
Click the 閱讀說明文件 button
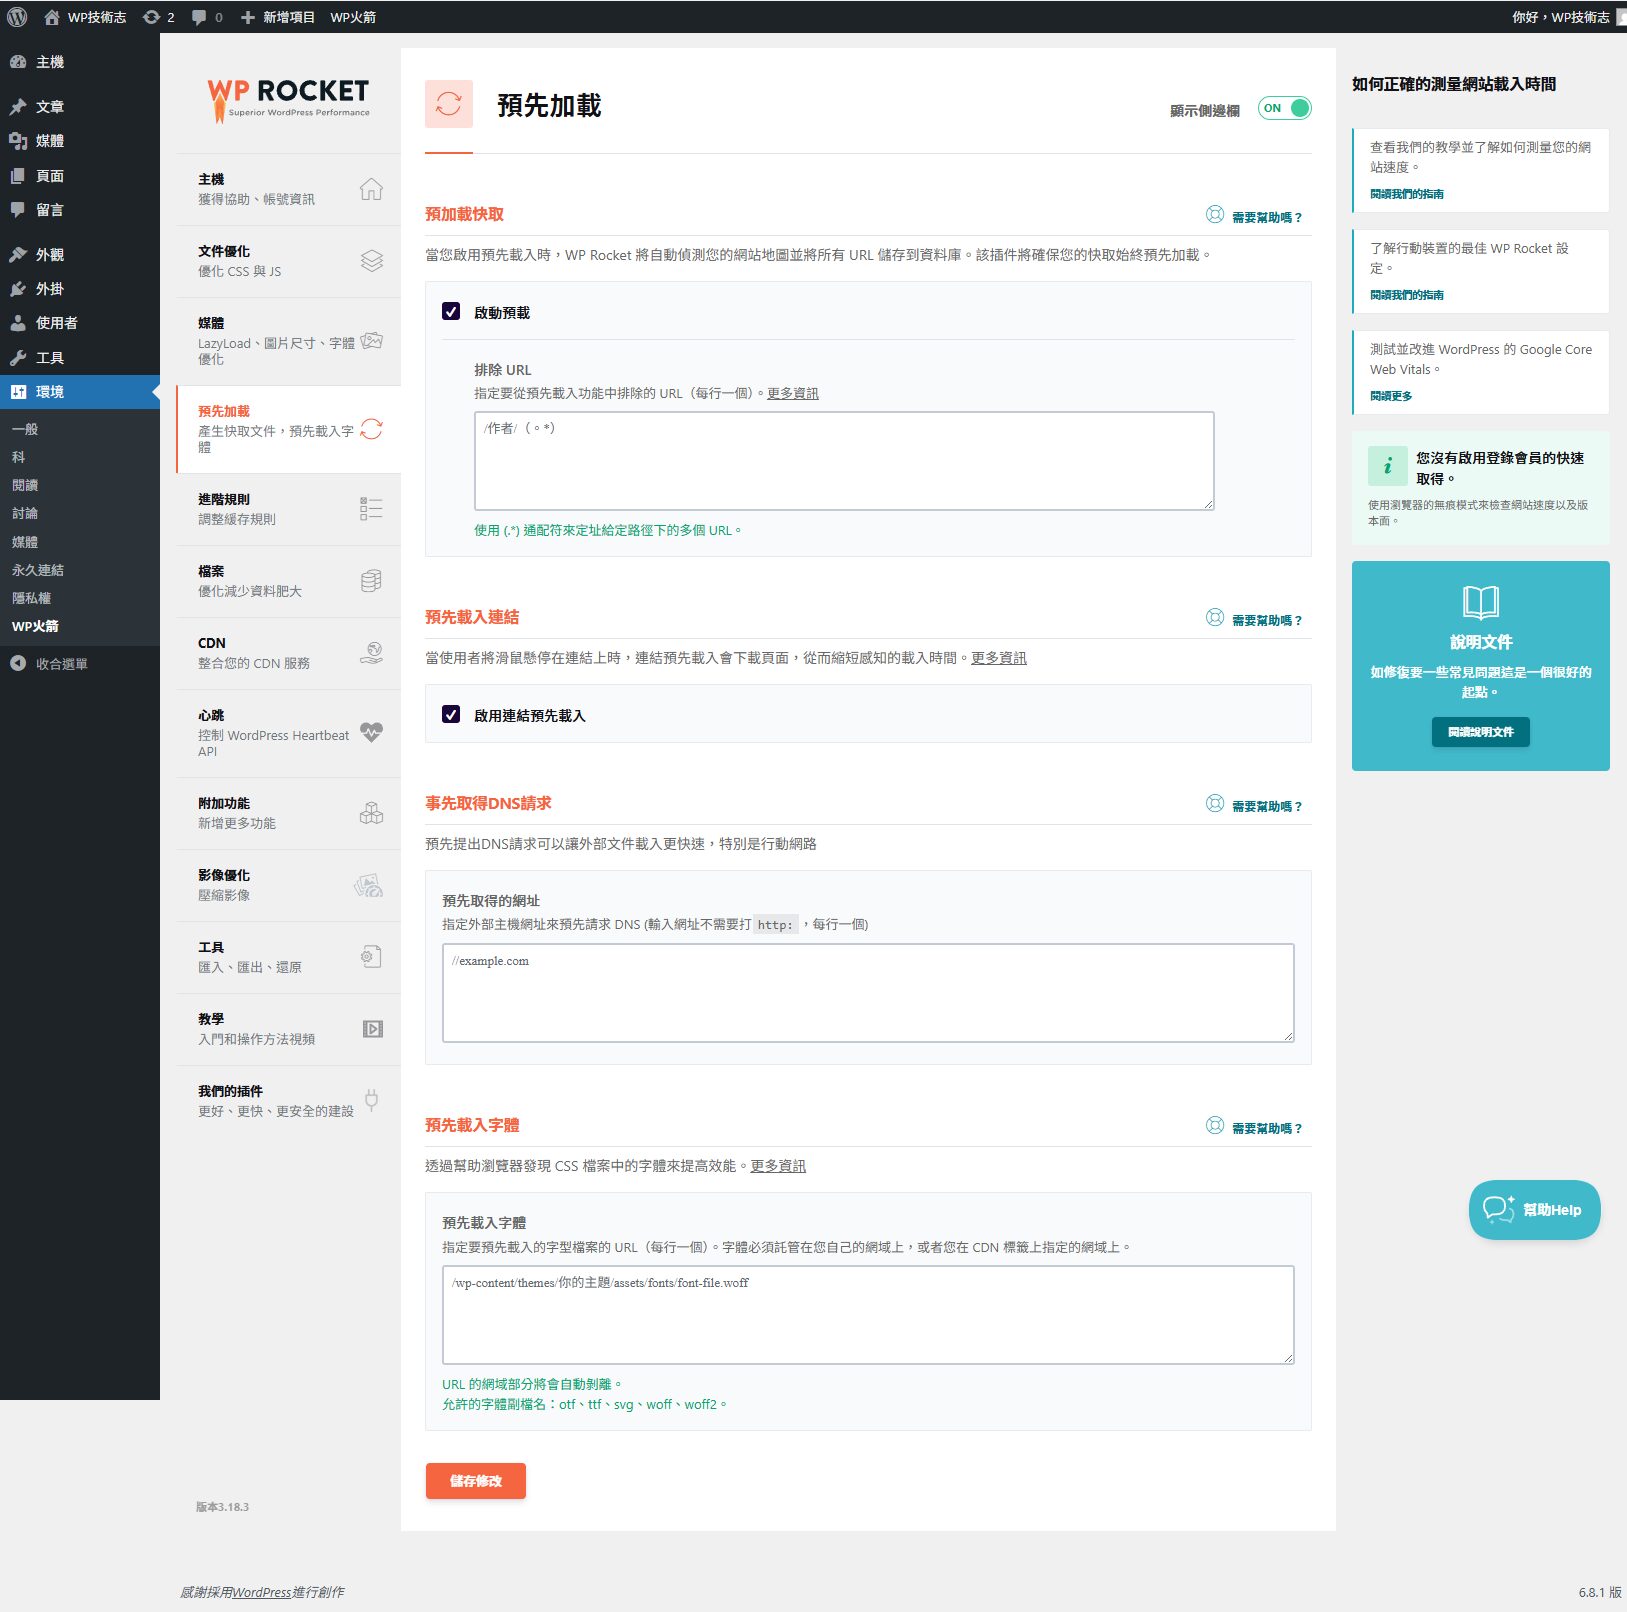(x=1480, y=732)
